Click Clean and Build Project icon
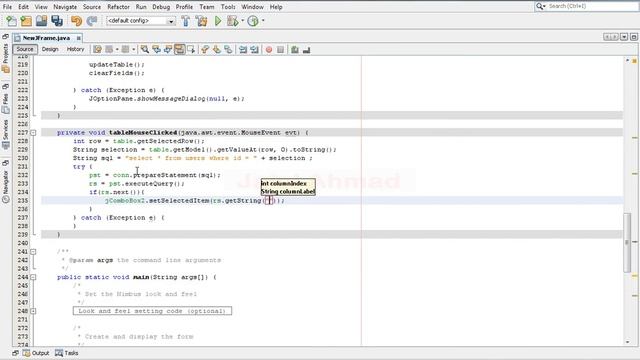Screen dimensions: 640x360 201,21
